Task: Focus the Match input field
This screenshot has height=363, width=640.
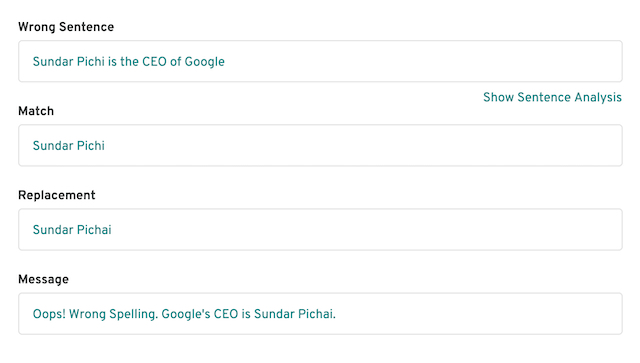Action: click(x=320, y=145)
